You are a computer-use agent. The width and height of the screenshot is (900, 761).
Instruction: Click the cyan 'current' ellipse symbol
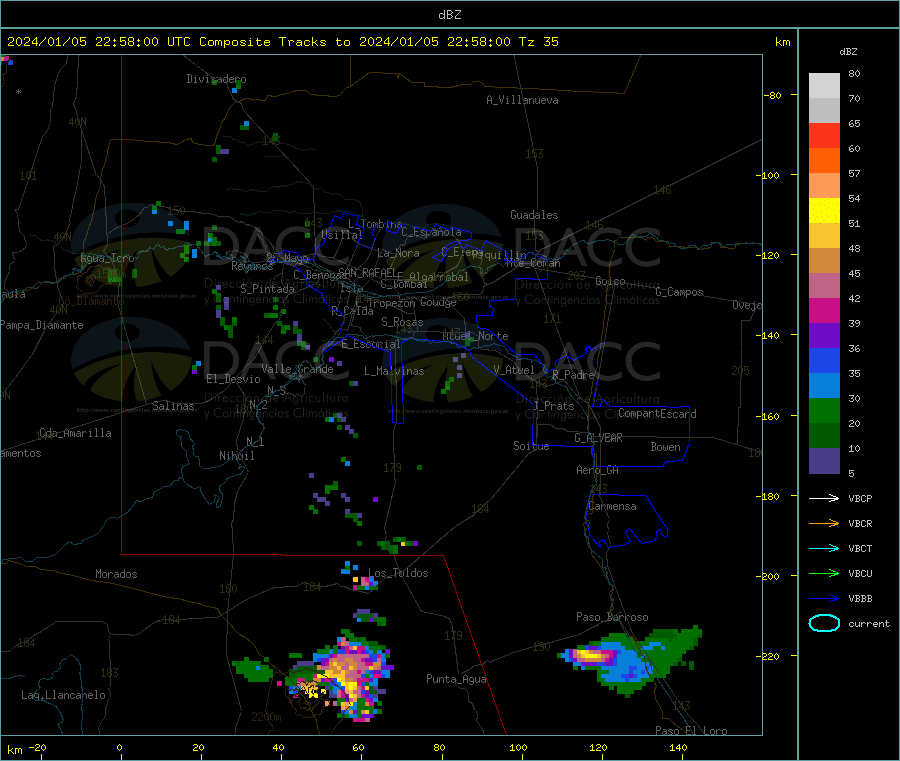[x=824, y=623]
